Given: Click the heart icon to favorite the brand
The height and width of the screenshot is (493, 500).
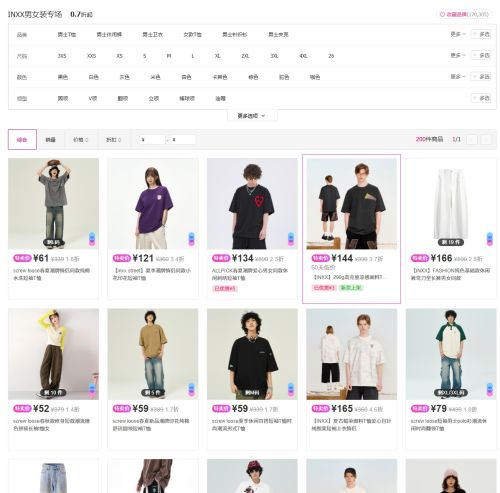Looking at the screenshot, I should click(442, 14).
